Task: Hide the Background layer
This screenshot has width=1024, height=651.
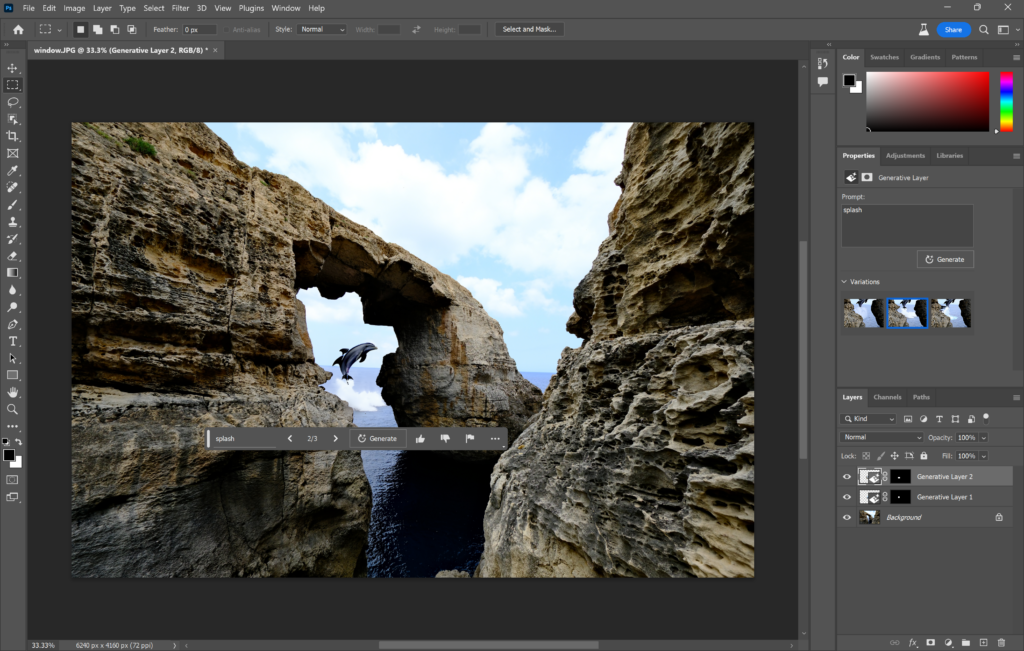Action: pos(846,517)
